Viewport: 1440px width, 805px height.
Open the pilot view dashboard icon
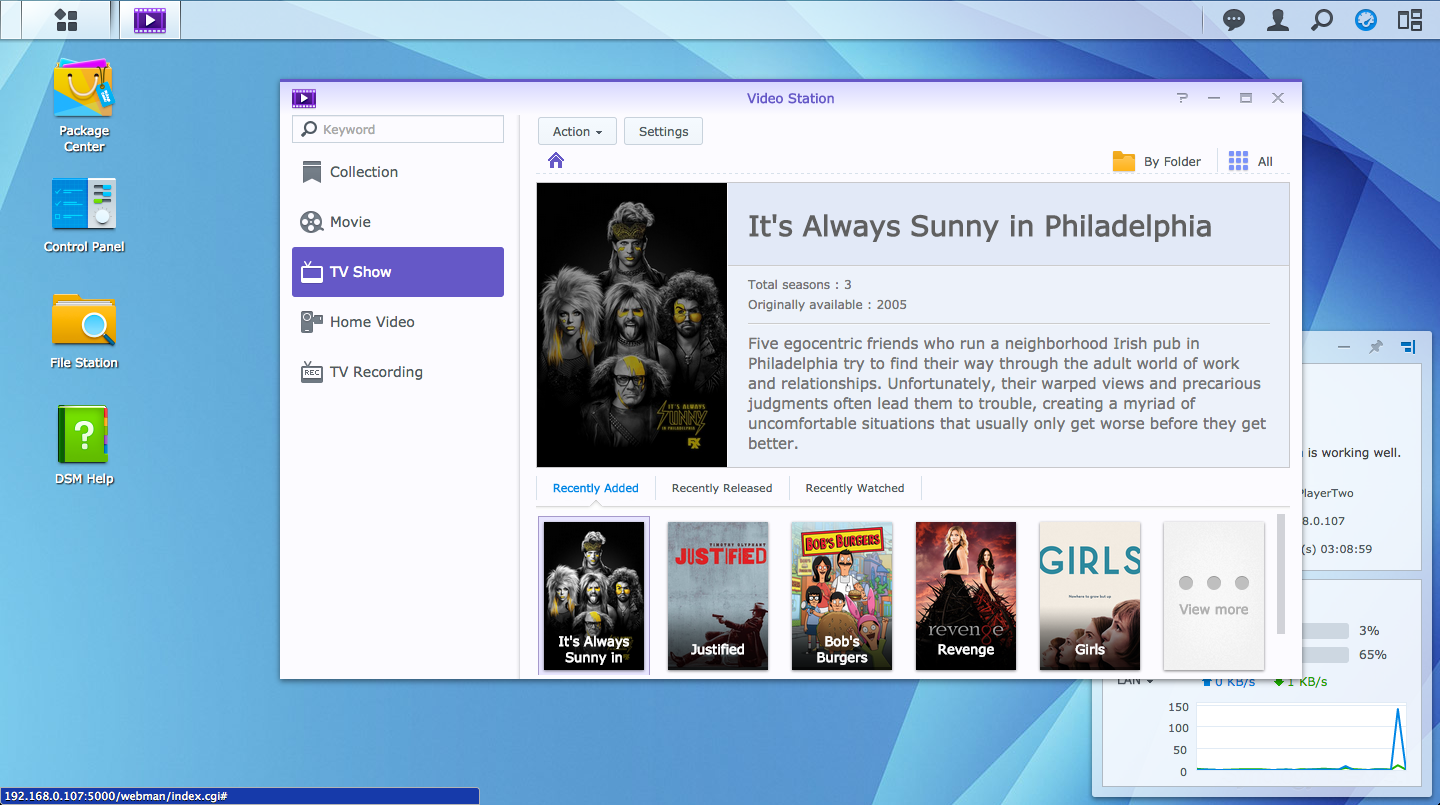point(1366,20)
